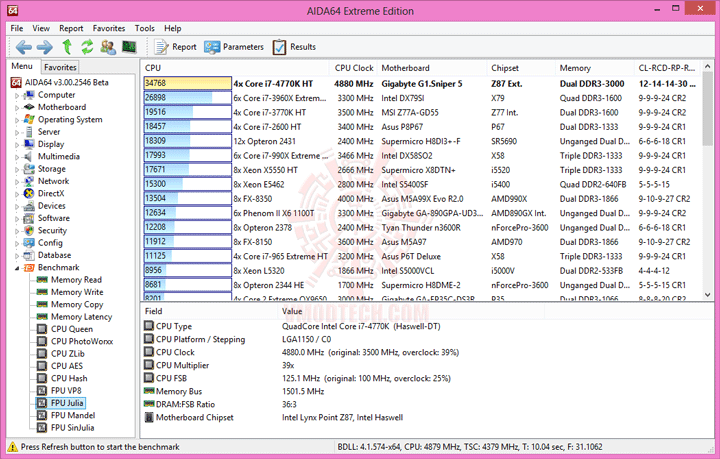Click the Forward arrow toolbar icon
This screenshot has width=720, height=459.
(45, 47)
